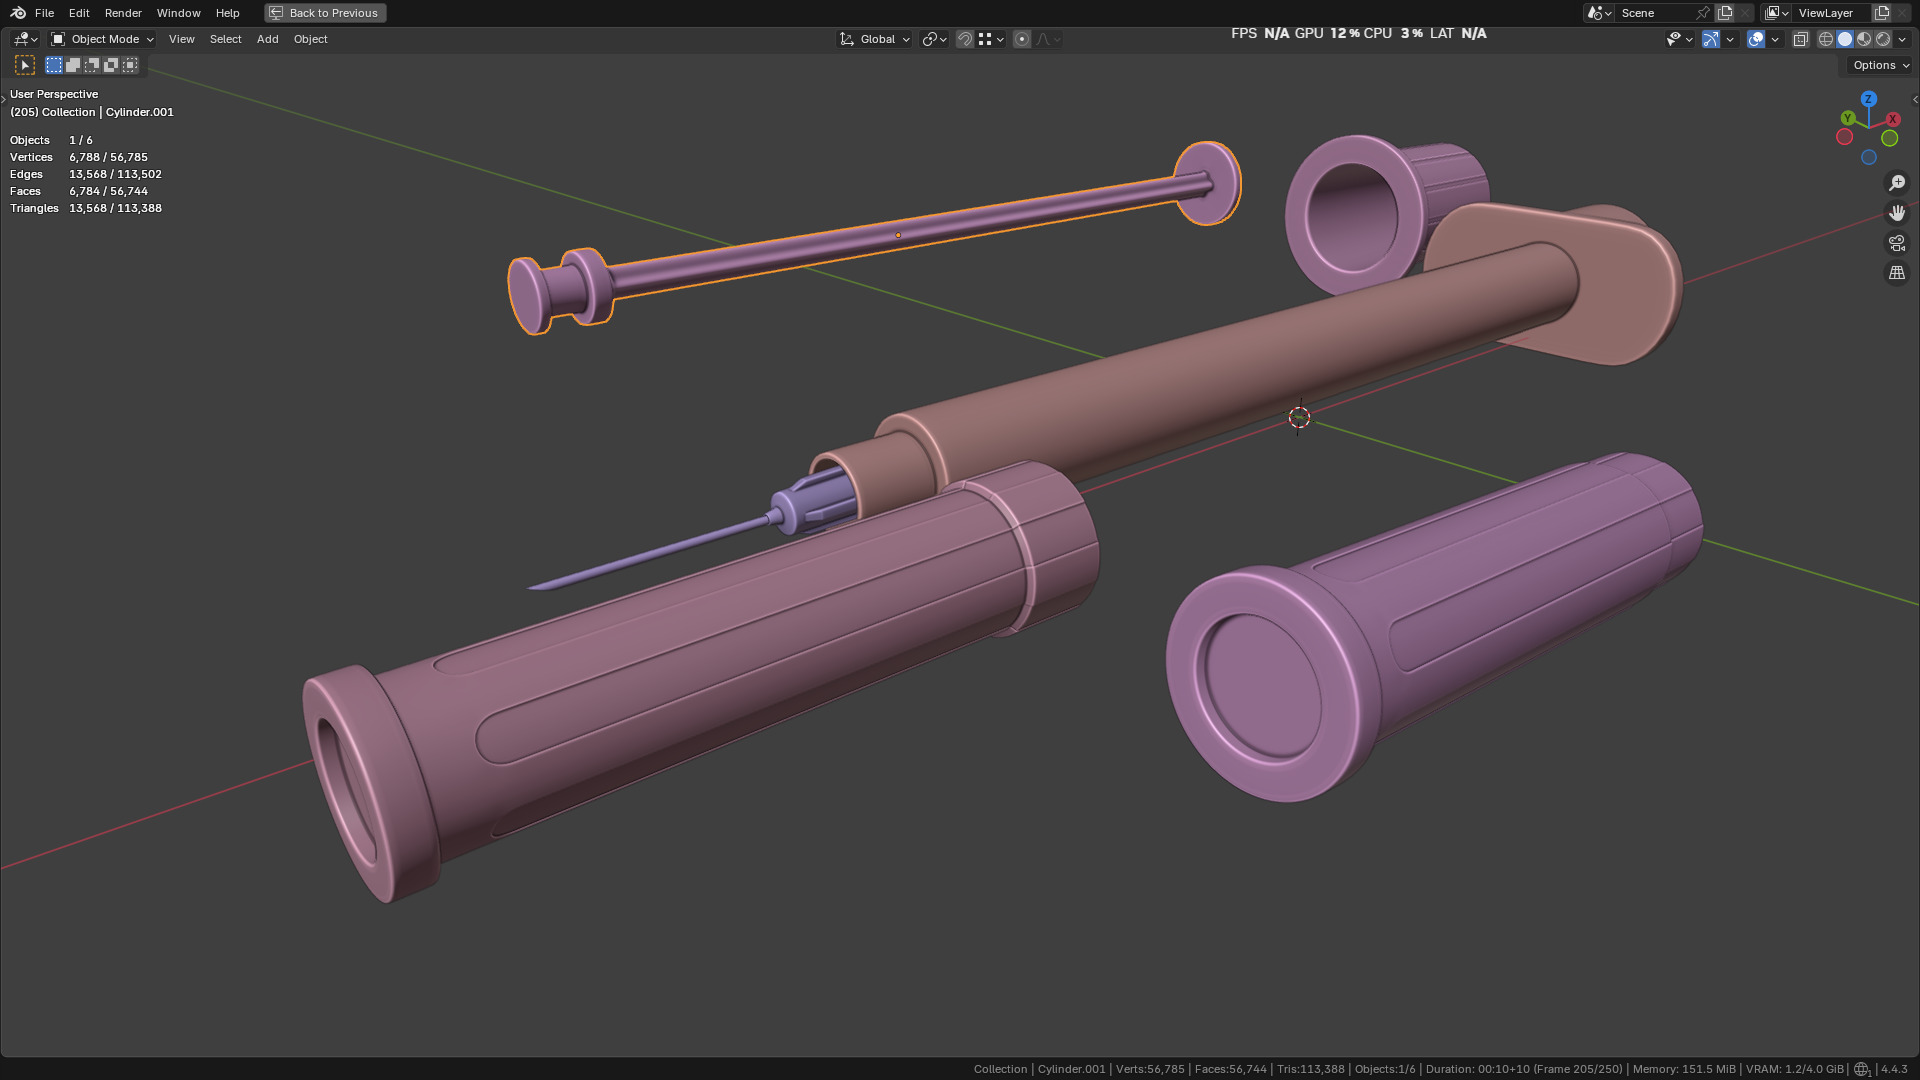The height and width of the screenshot is (1080, 1920).
Task: Click the negative Z axis gizmo circle
Action: coord(1868,157)
